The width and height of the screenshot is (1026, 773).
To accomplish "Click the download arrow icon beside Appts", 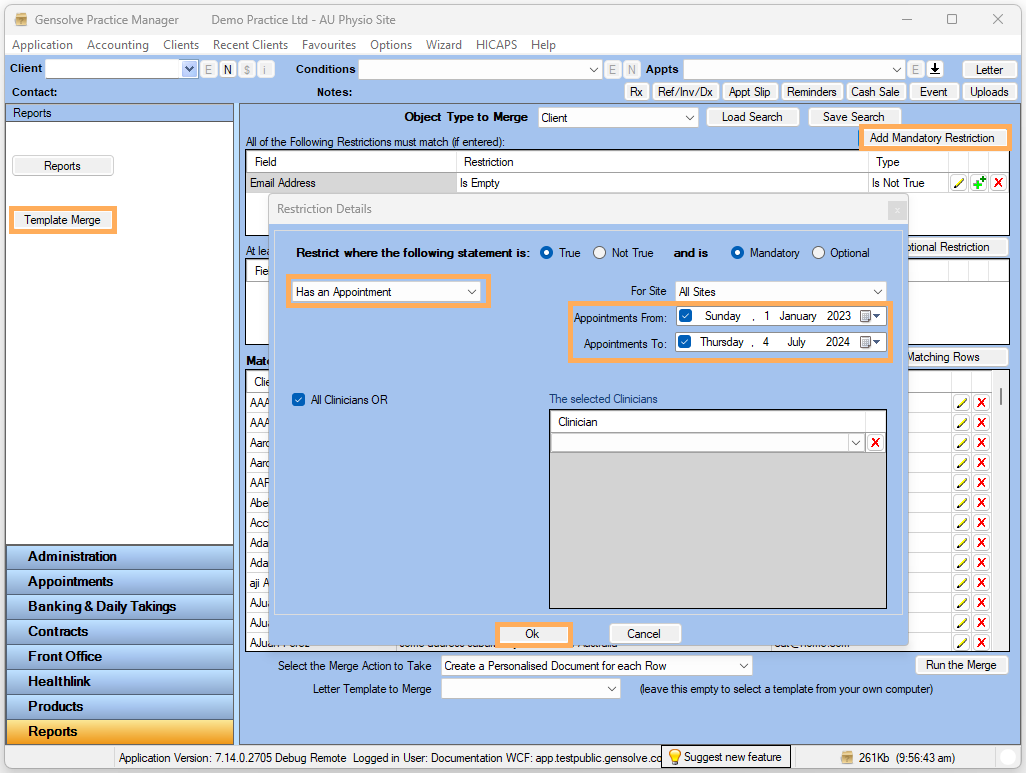I will pos(936,69).
